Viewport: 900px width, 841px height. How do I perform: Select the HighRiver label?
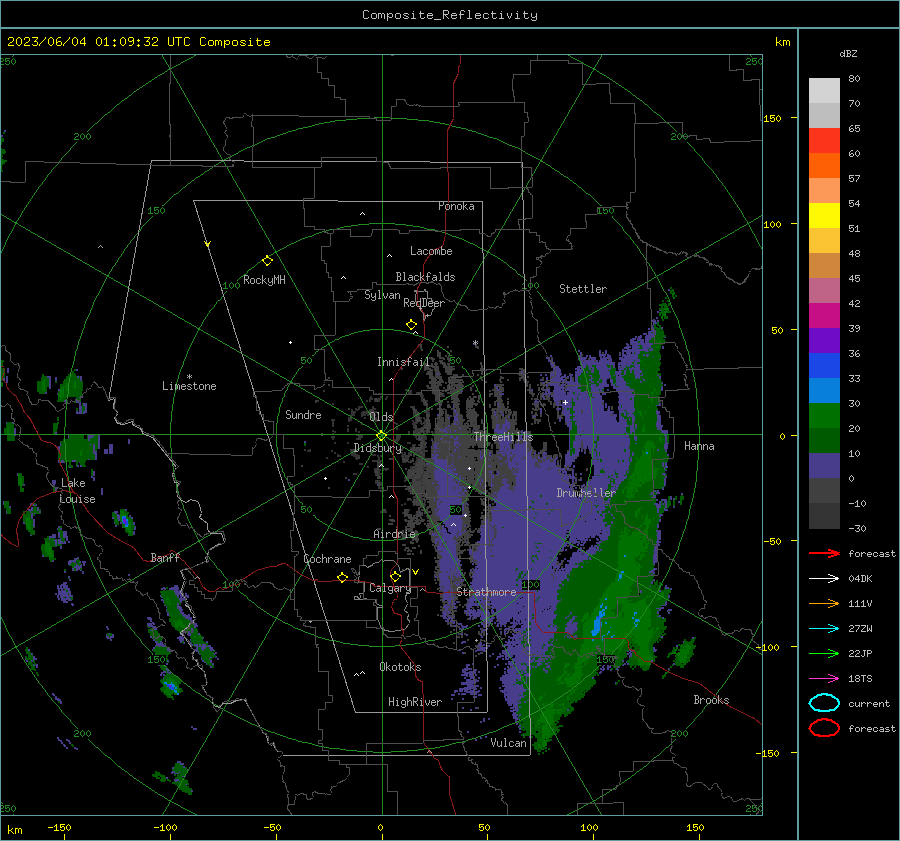[x=415, y=702]
